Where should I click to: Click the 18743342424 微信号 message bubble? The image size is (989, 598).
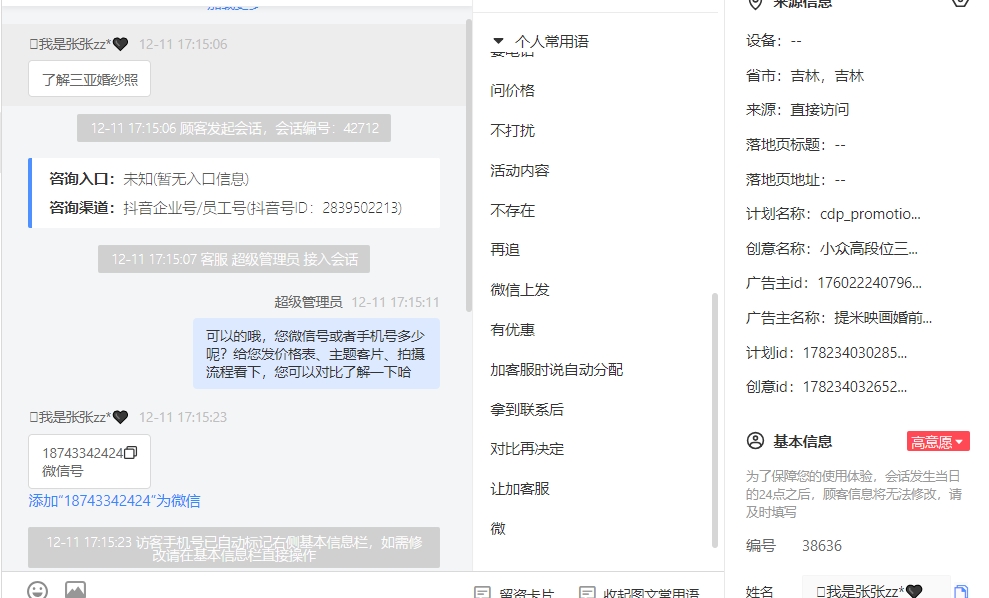(x=90, y=461)
